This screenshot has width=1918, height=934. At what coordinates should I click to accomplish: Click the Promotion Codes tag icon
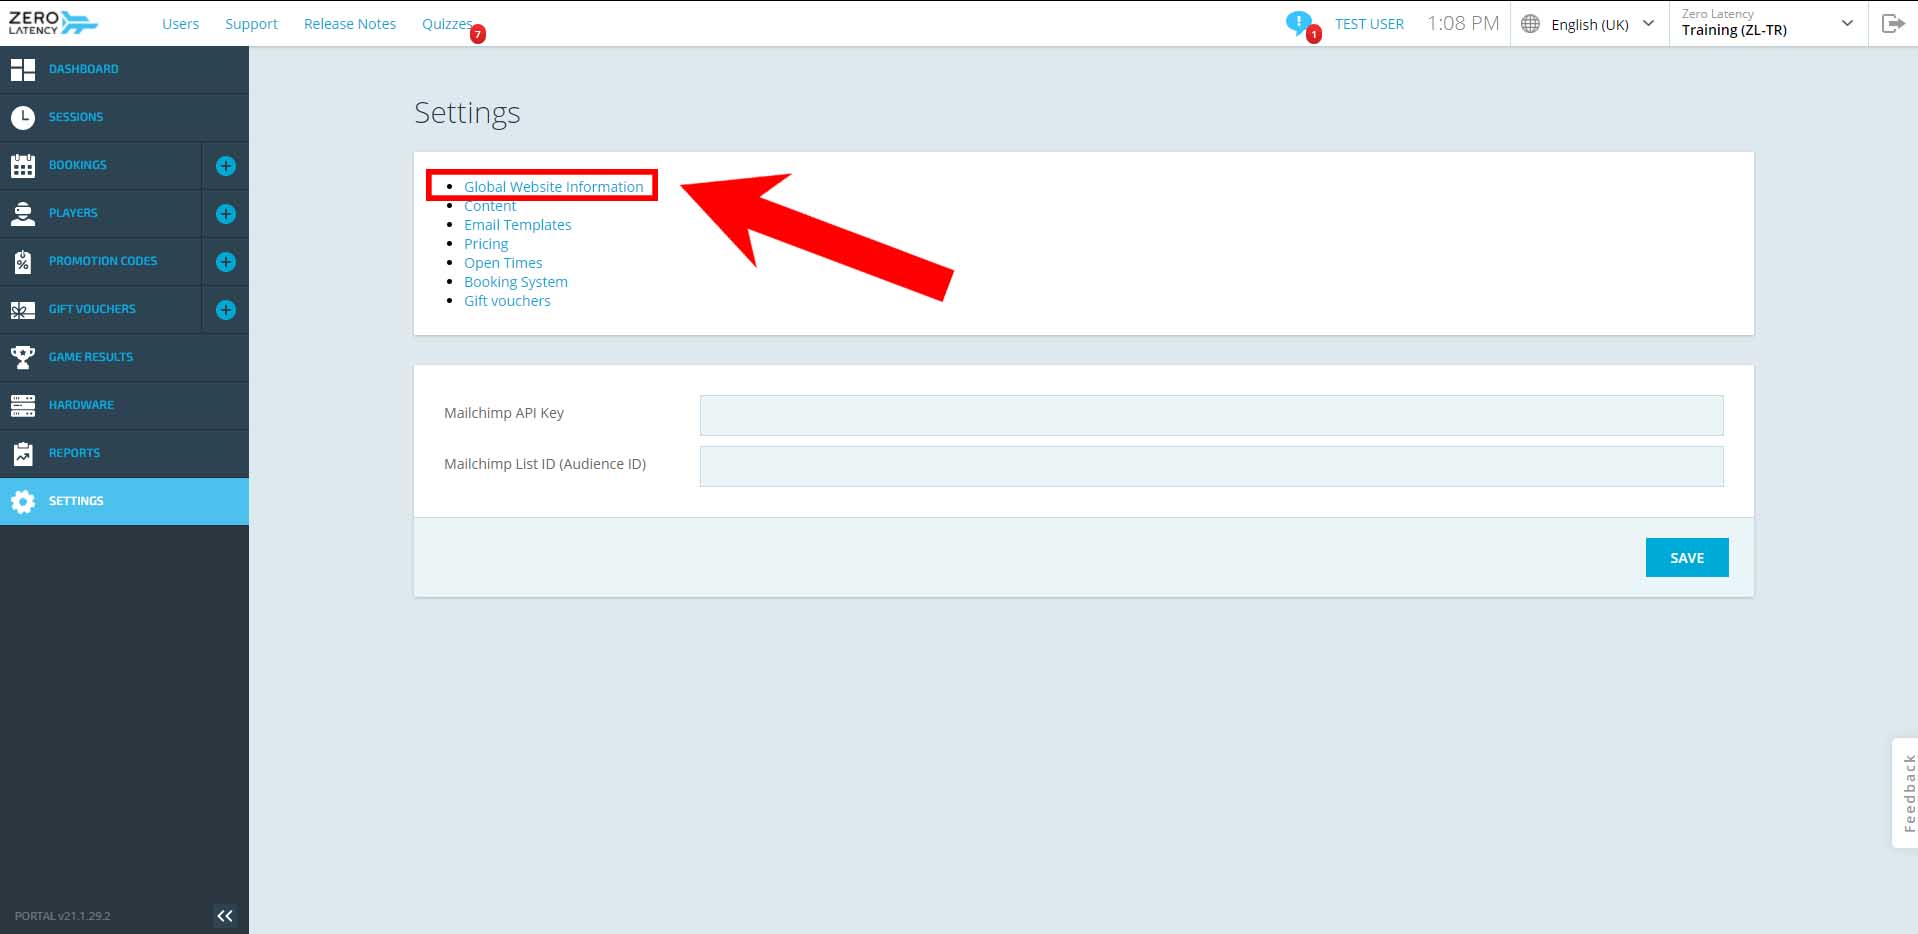[23, 261]
